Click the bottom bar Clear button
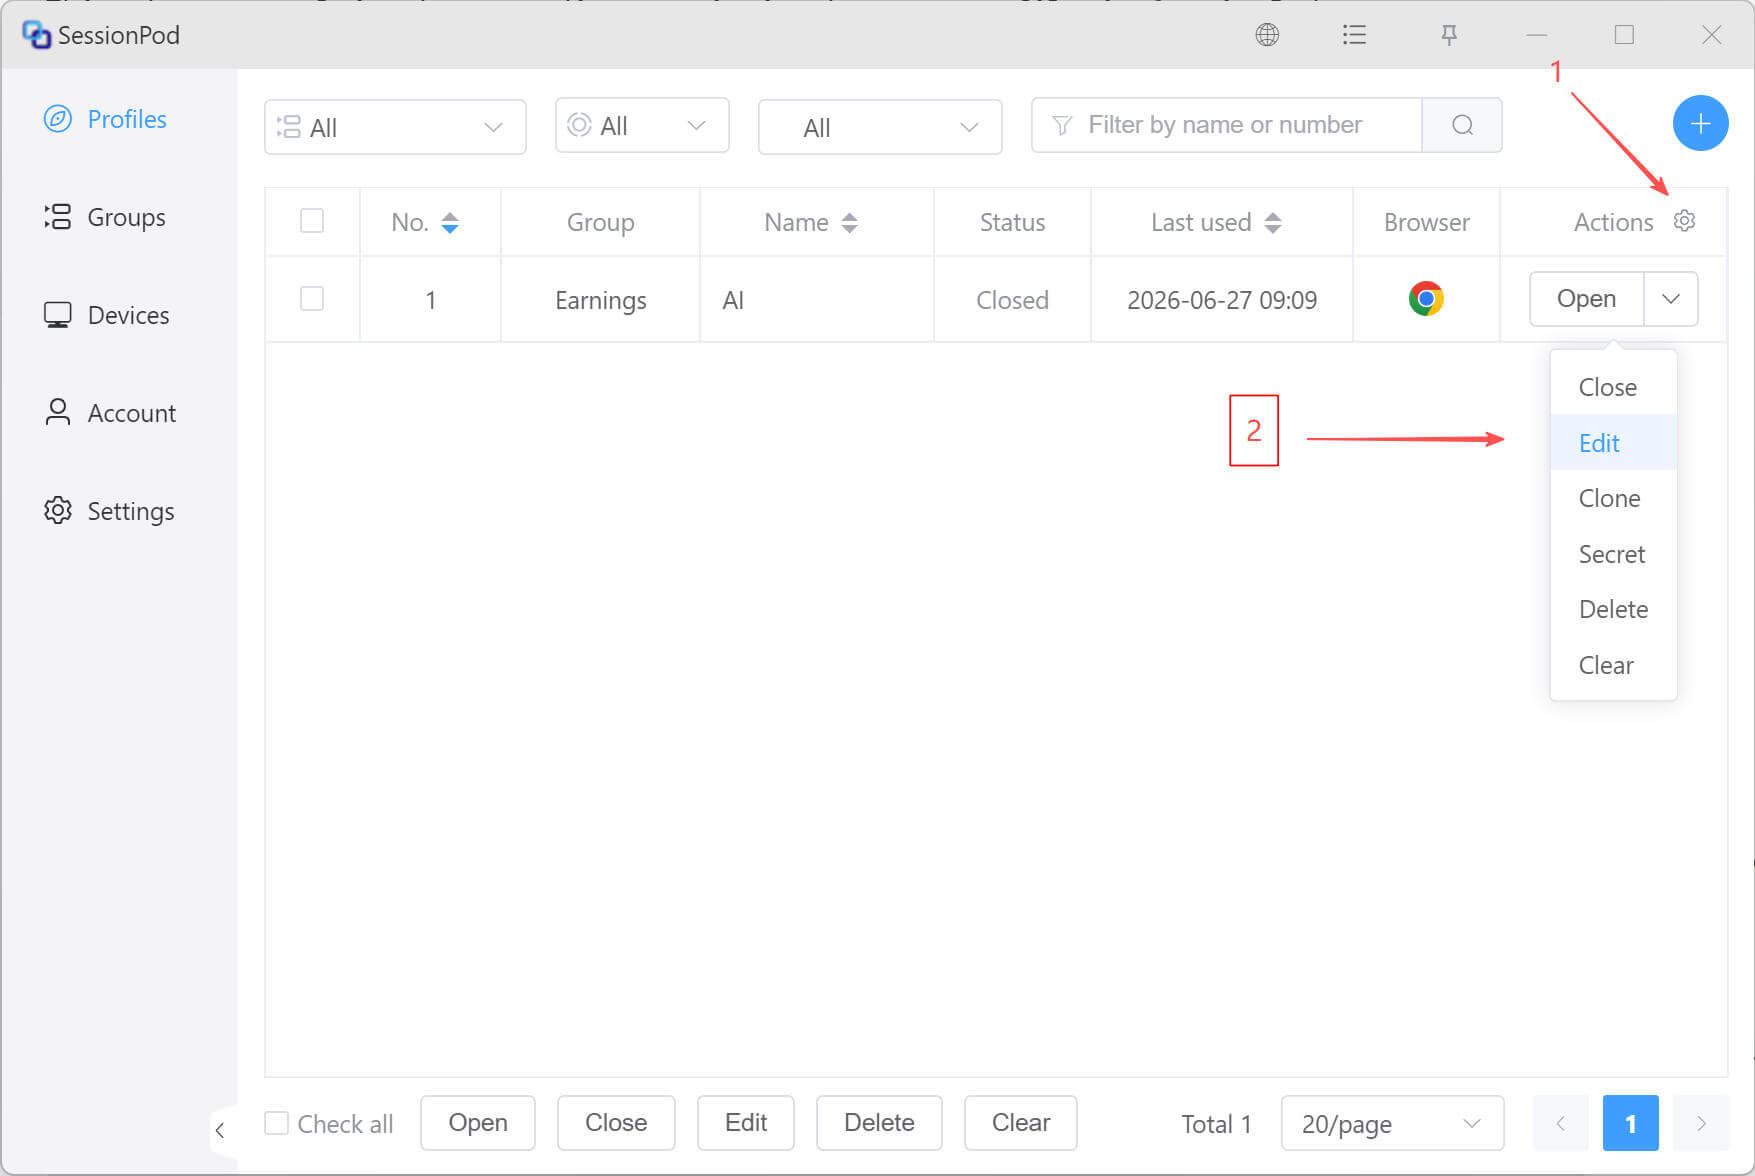The image size is (1755, 1176). 1021,1123
